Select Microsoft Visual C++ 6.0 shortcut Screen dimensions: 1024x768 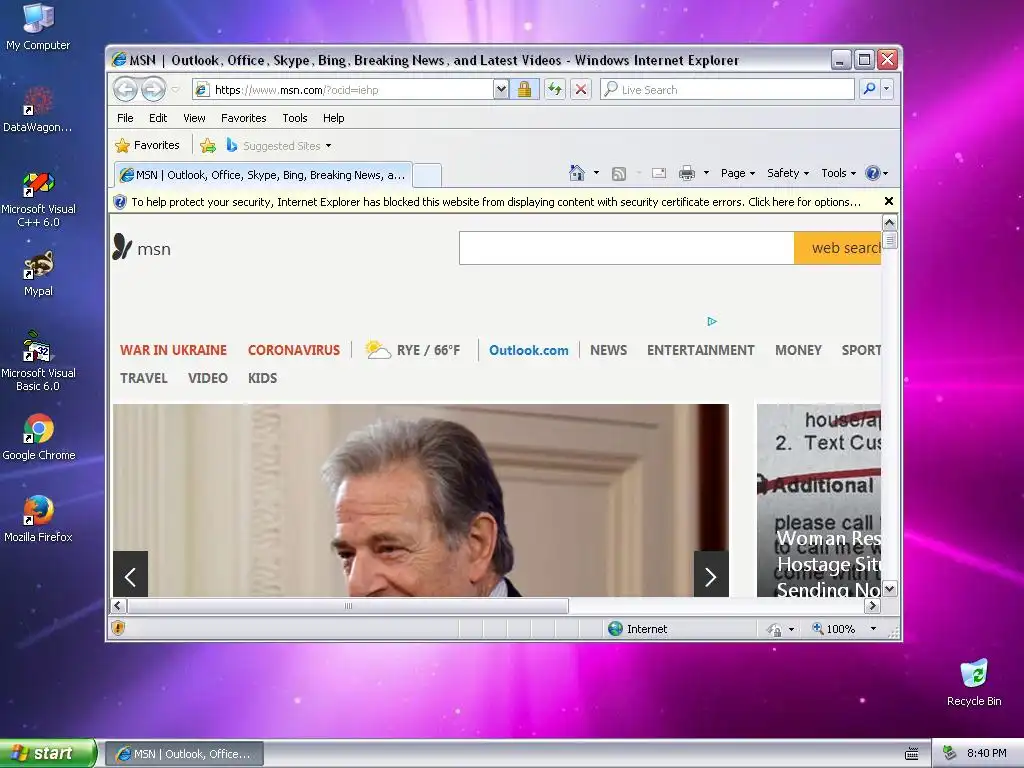point(38,199)
